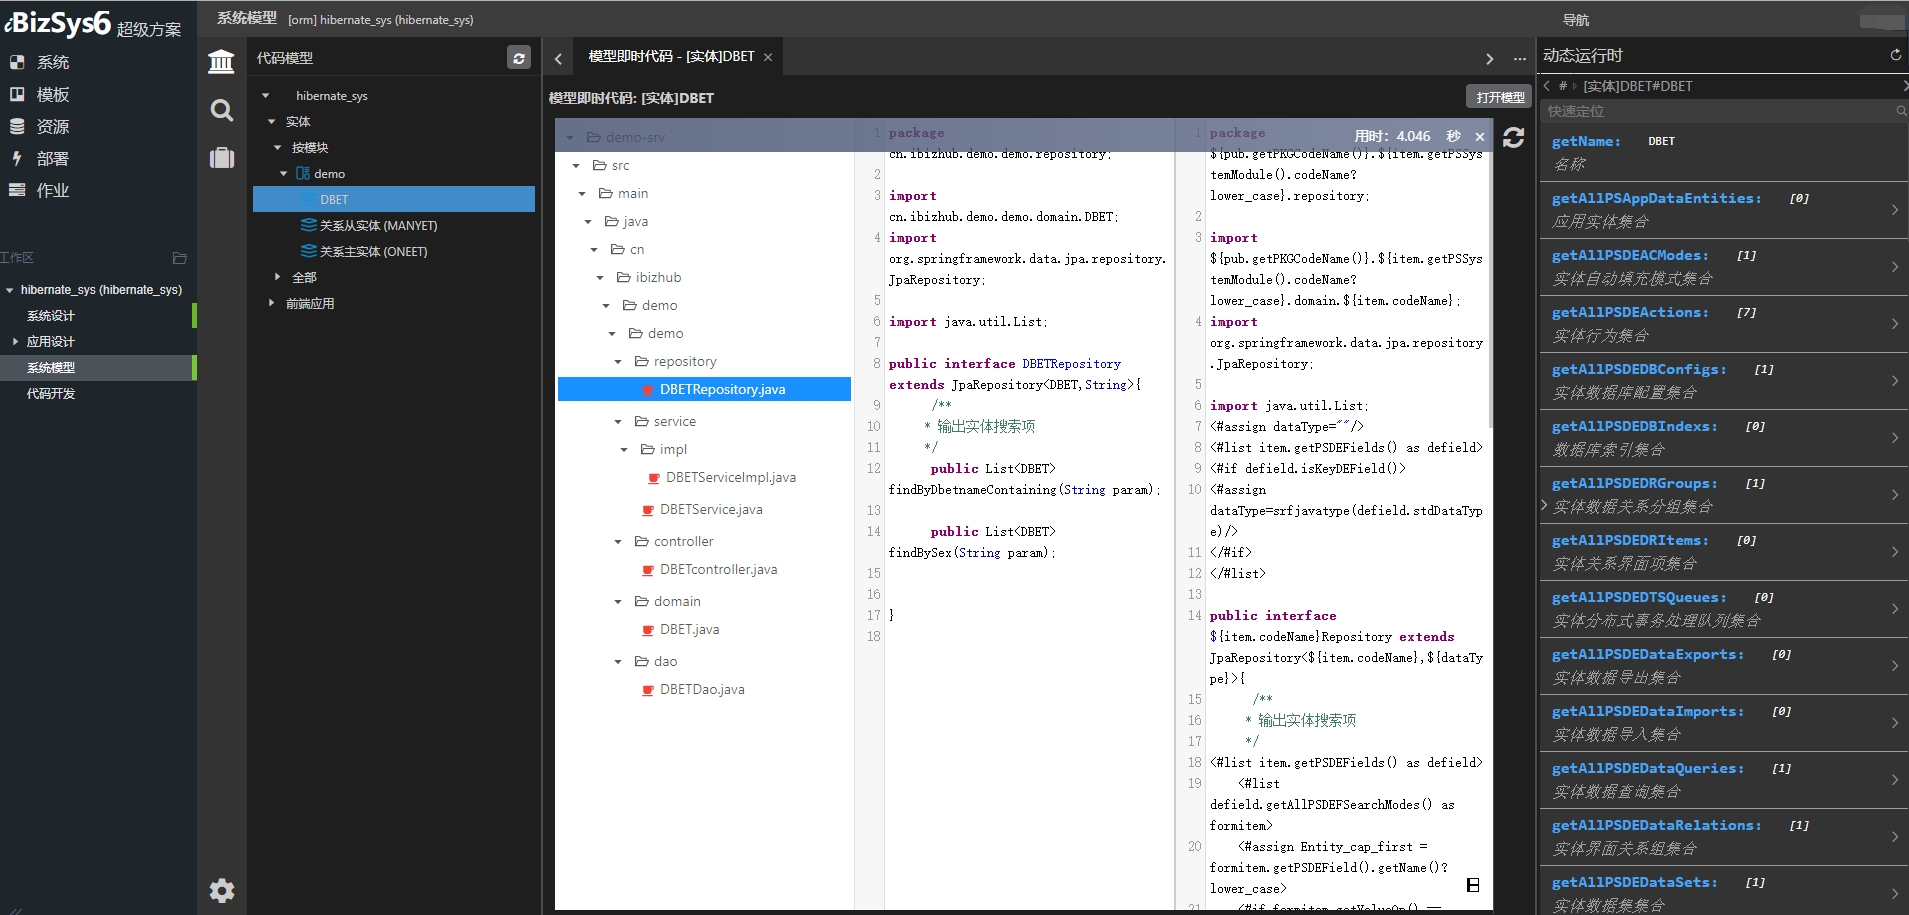Open DBETService.java file
This screenshot has height=915, width=1909.
coord(711,510)
